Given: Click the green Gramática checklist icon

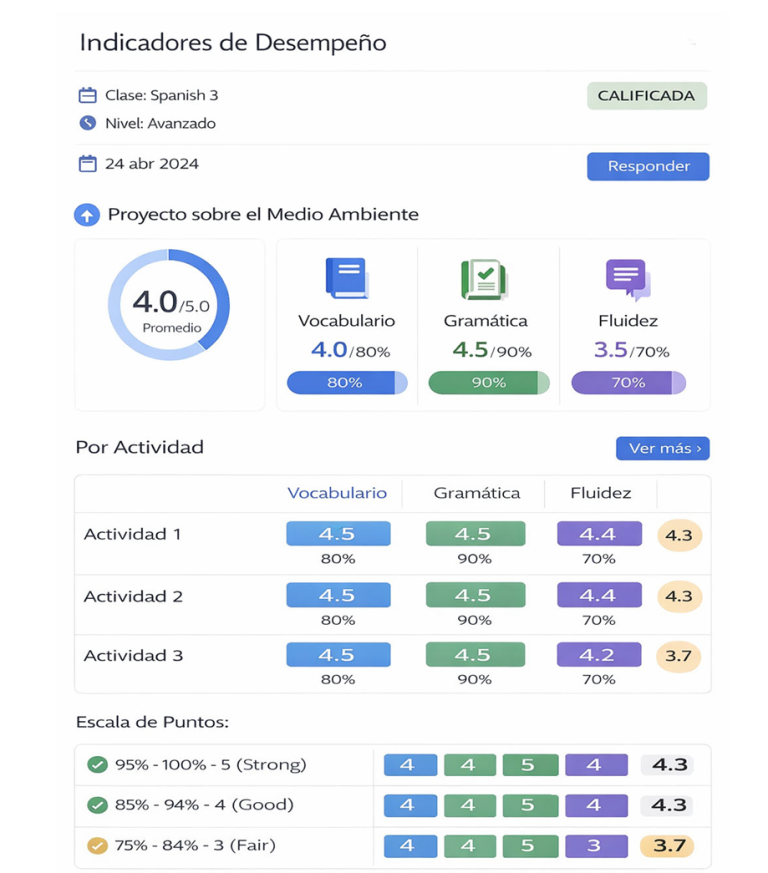Looking at the screenshot, I should click(484, 279).
